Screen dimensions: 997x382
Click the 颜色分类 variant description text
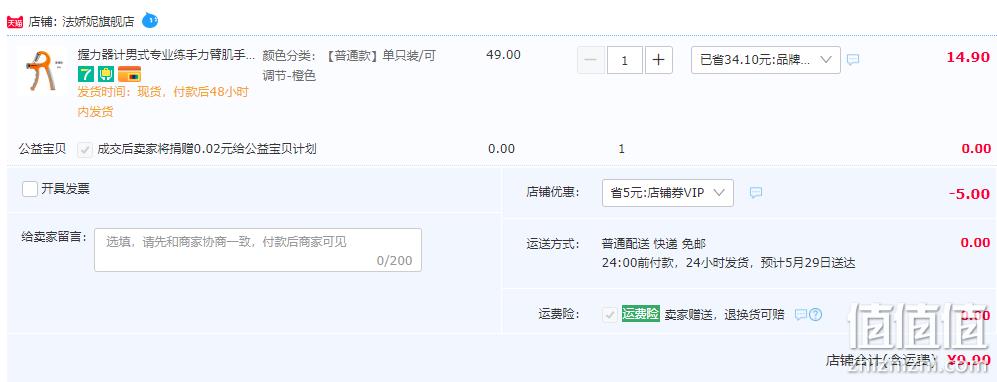click(349, 65)
